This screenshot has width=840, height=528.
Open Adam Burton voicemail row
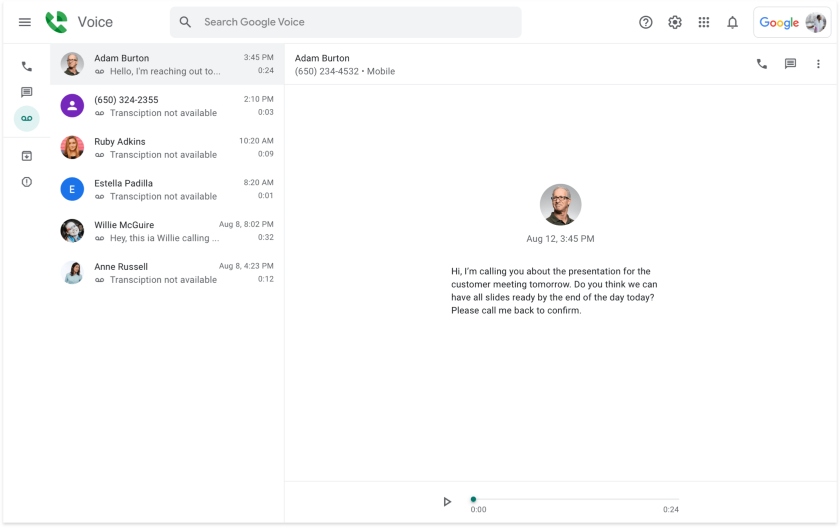click(167, 64)
